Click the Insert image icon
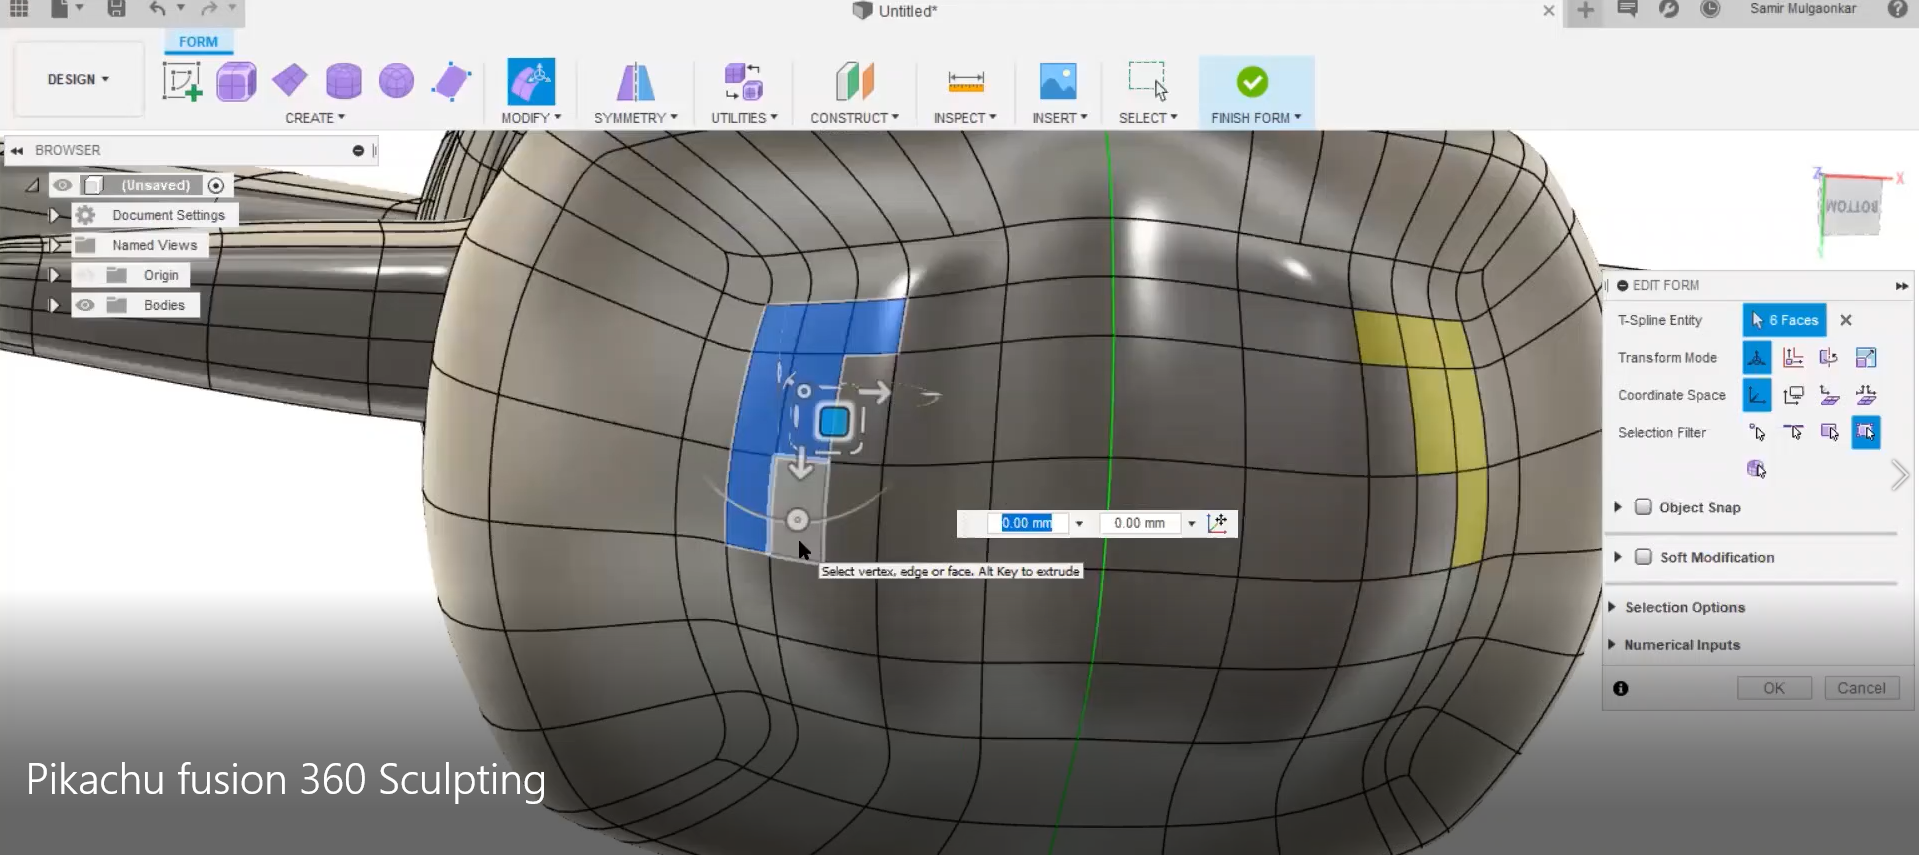The image size is (1919, 855). tap(1058, 81)
